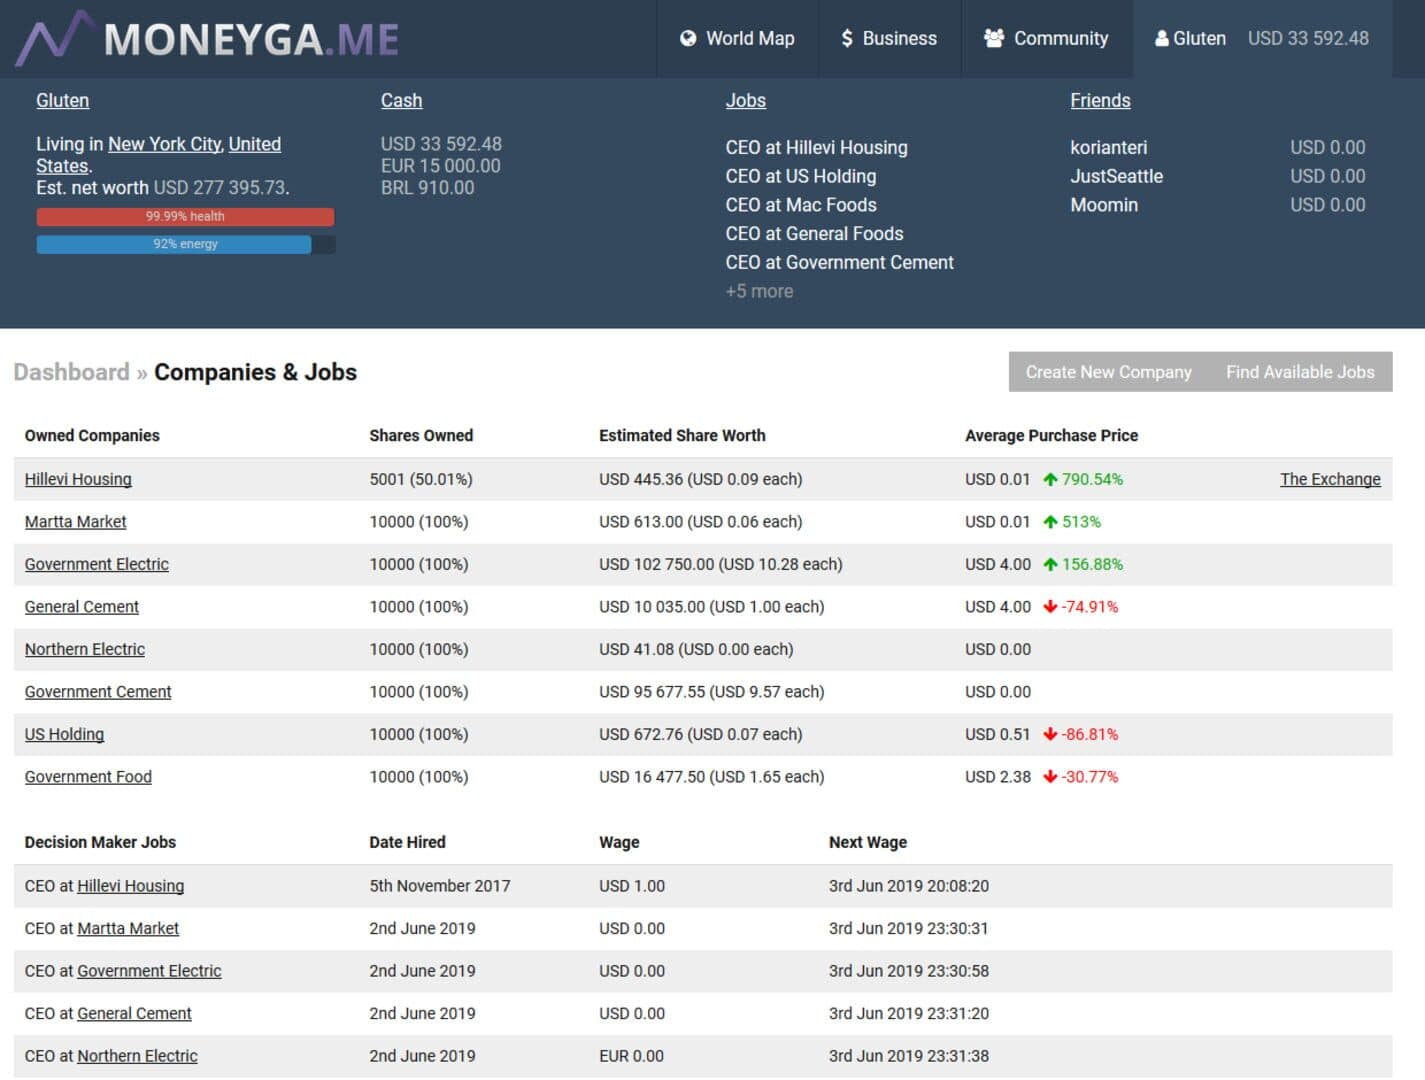Viewport: 1425px width, 1080px height.
Task: Open the US Holding company link
Action: tap(64, 734)
